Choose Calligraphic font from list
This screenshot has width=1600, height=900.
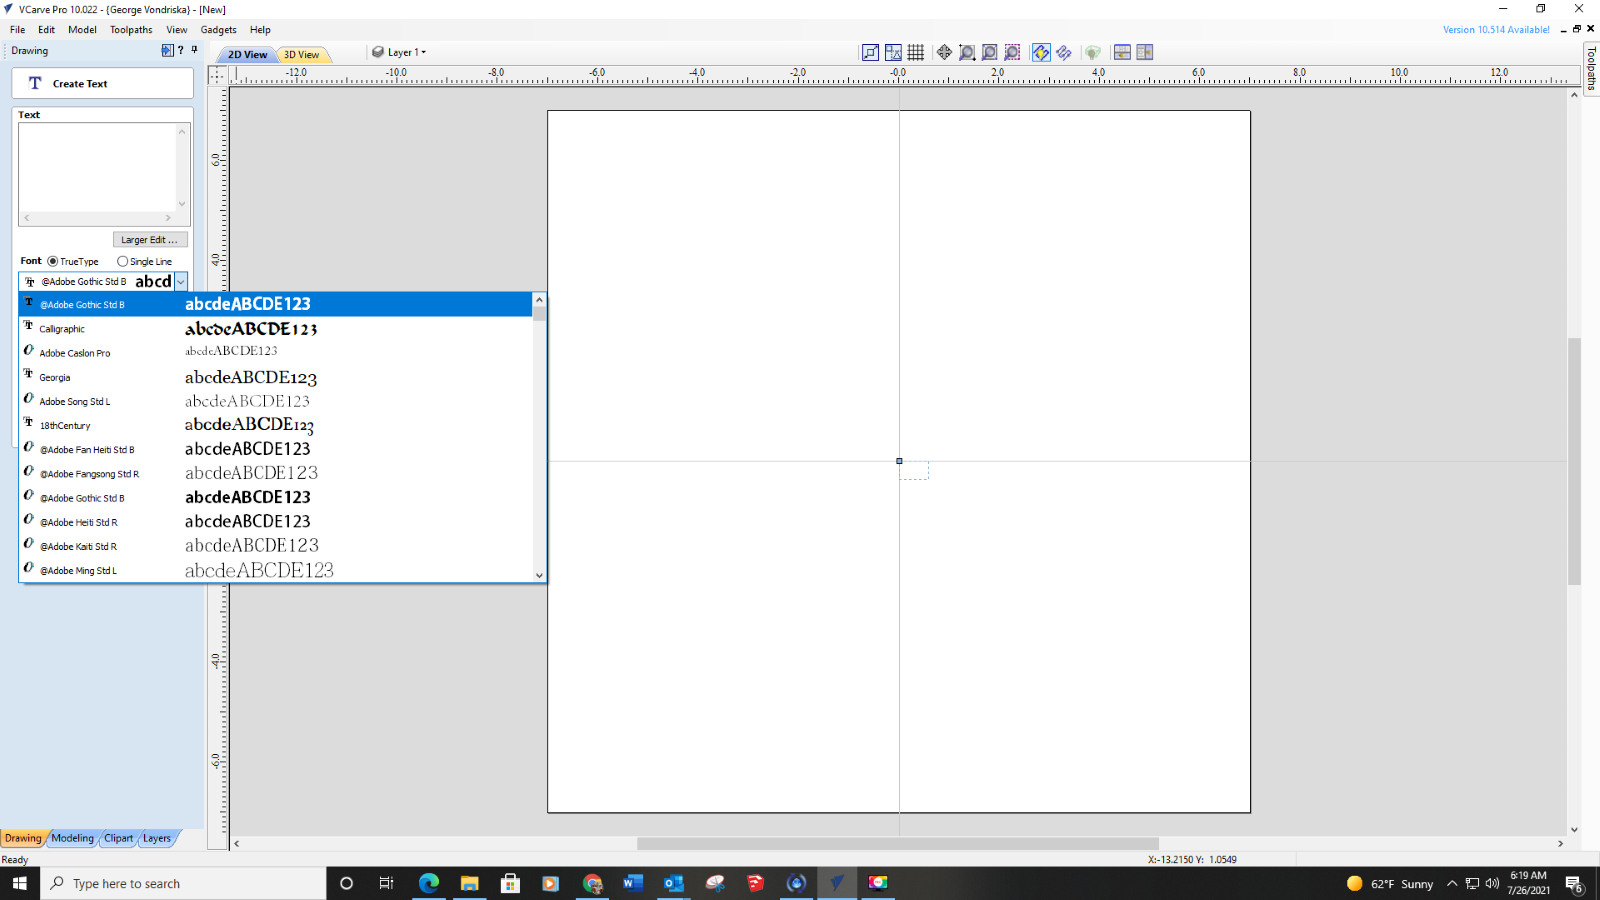276,329
